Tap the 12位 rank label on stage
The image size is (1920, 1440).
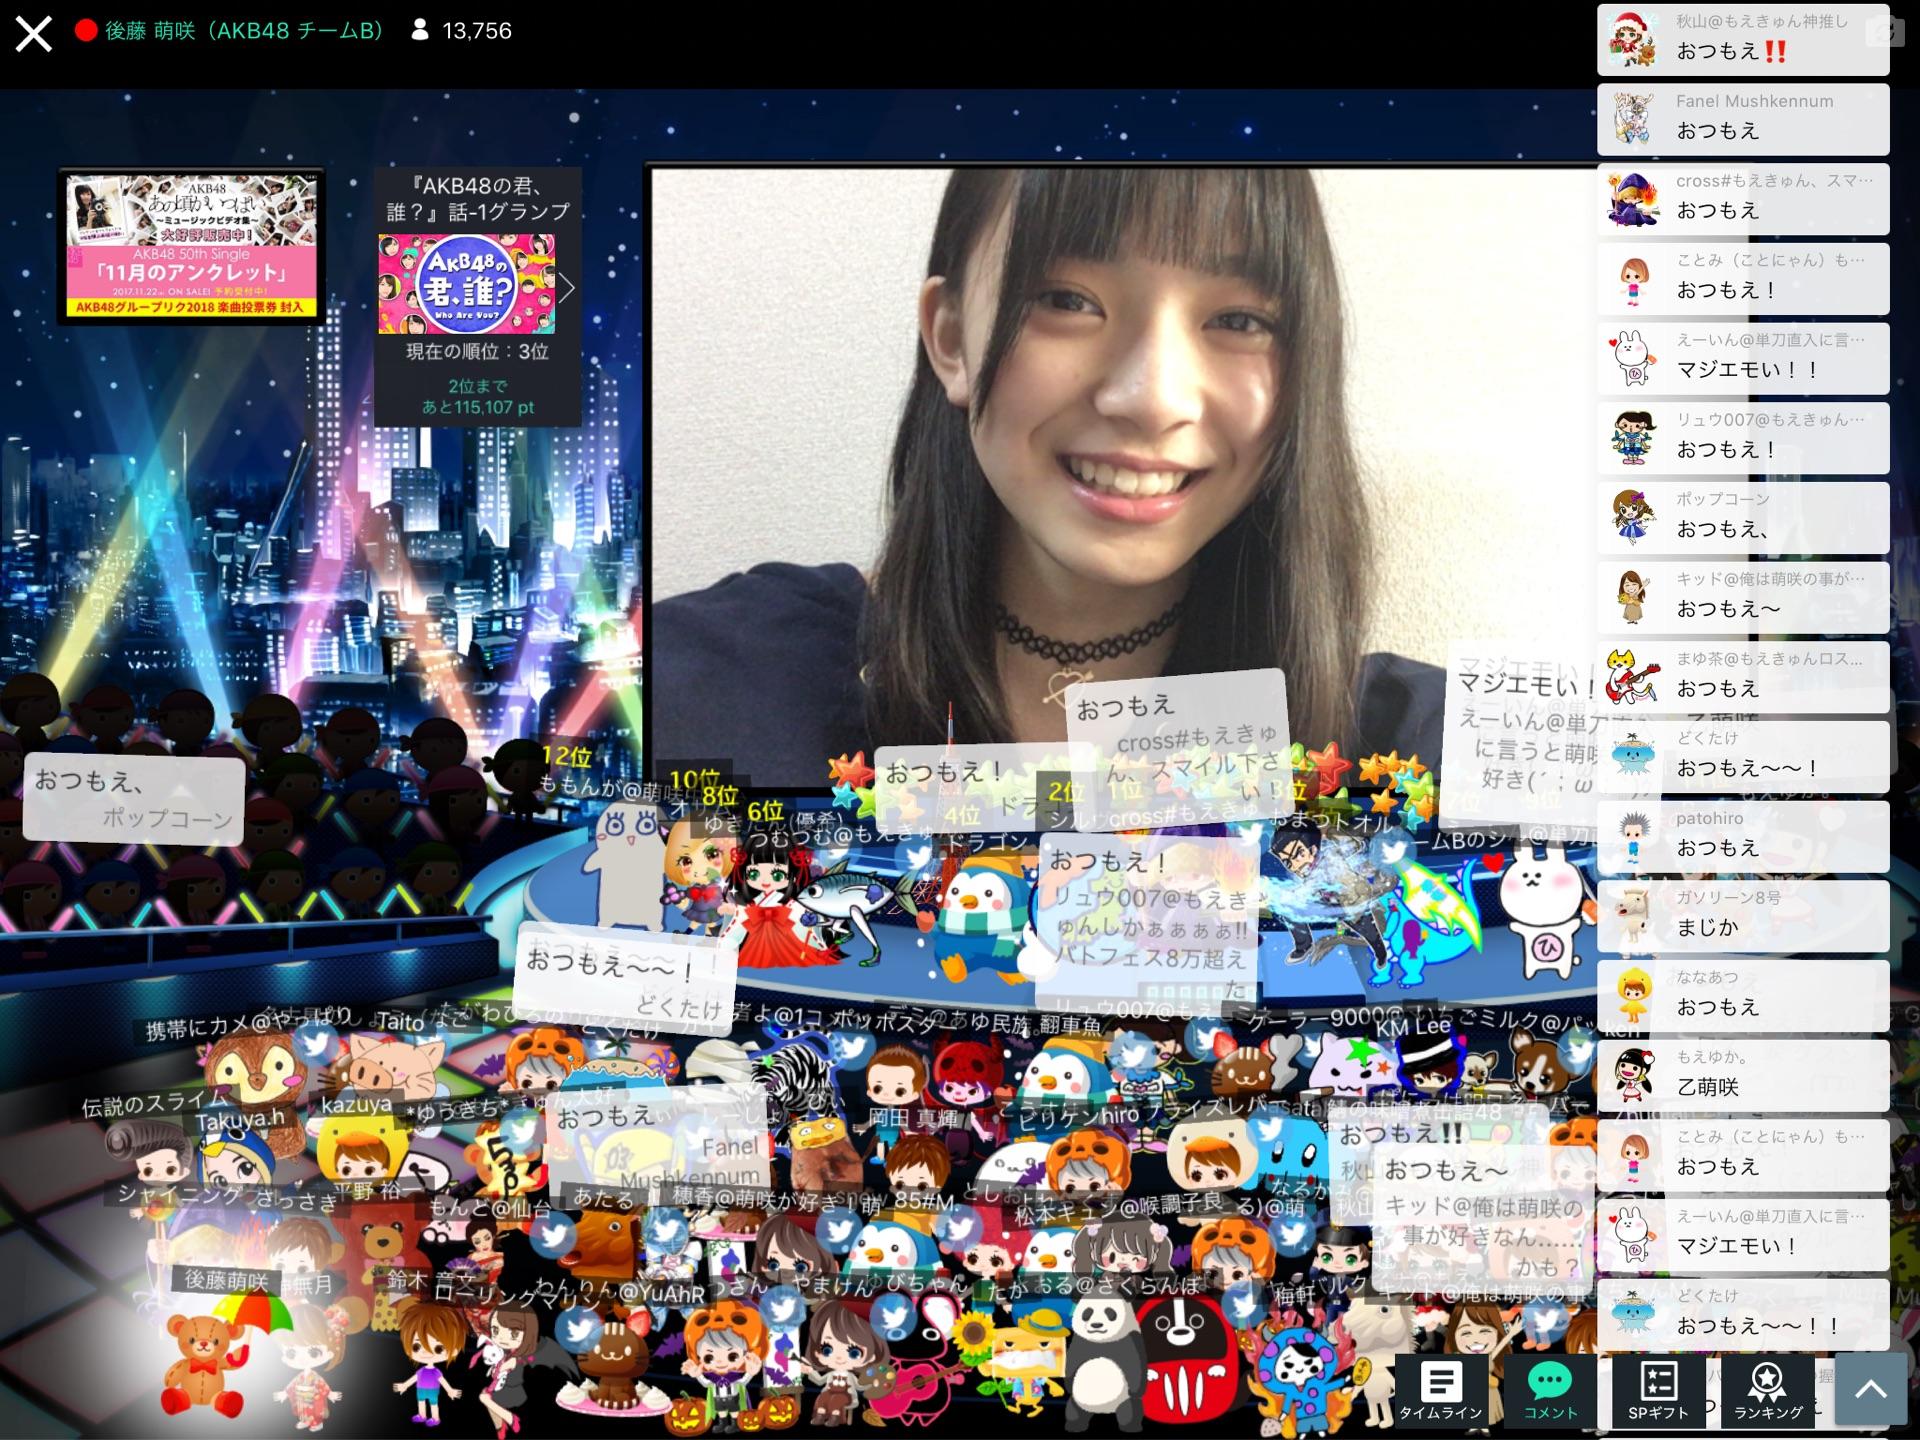click(x=567, y=757)
